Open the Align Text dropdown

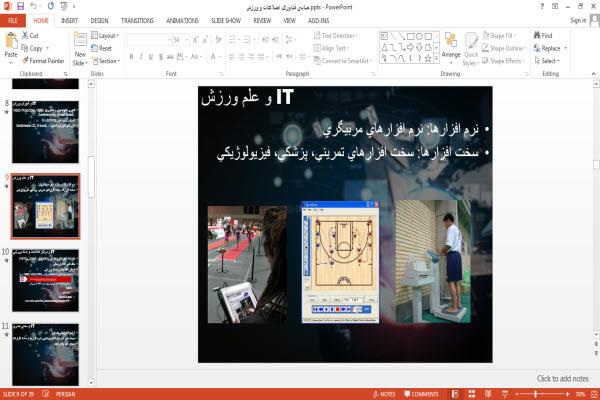[331, 48]
